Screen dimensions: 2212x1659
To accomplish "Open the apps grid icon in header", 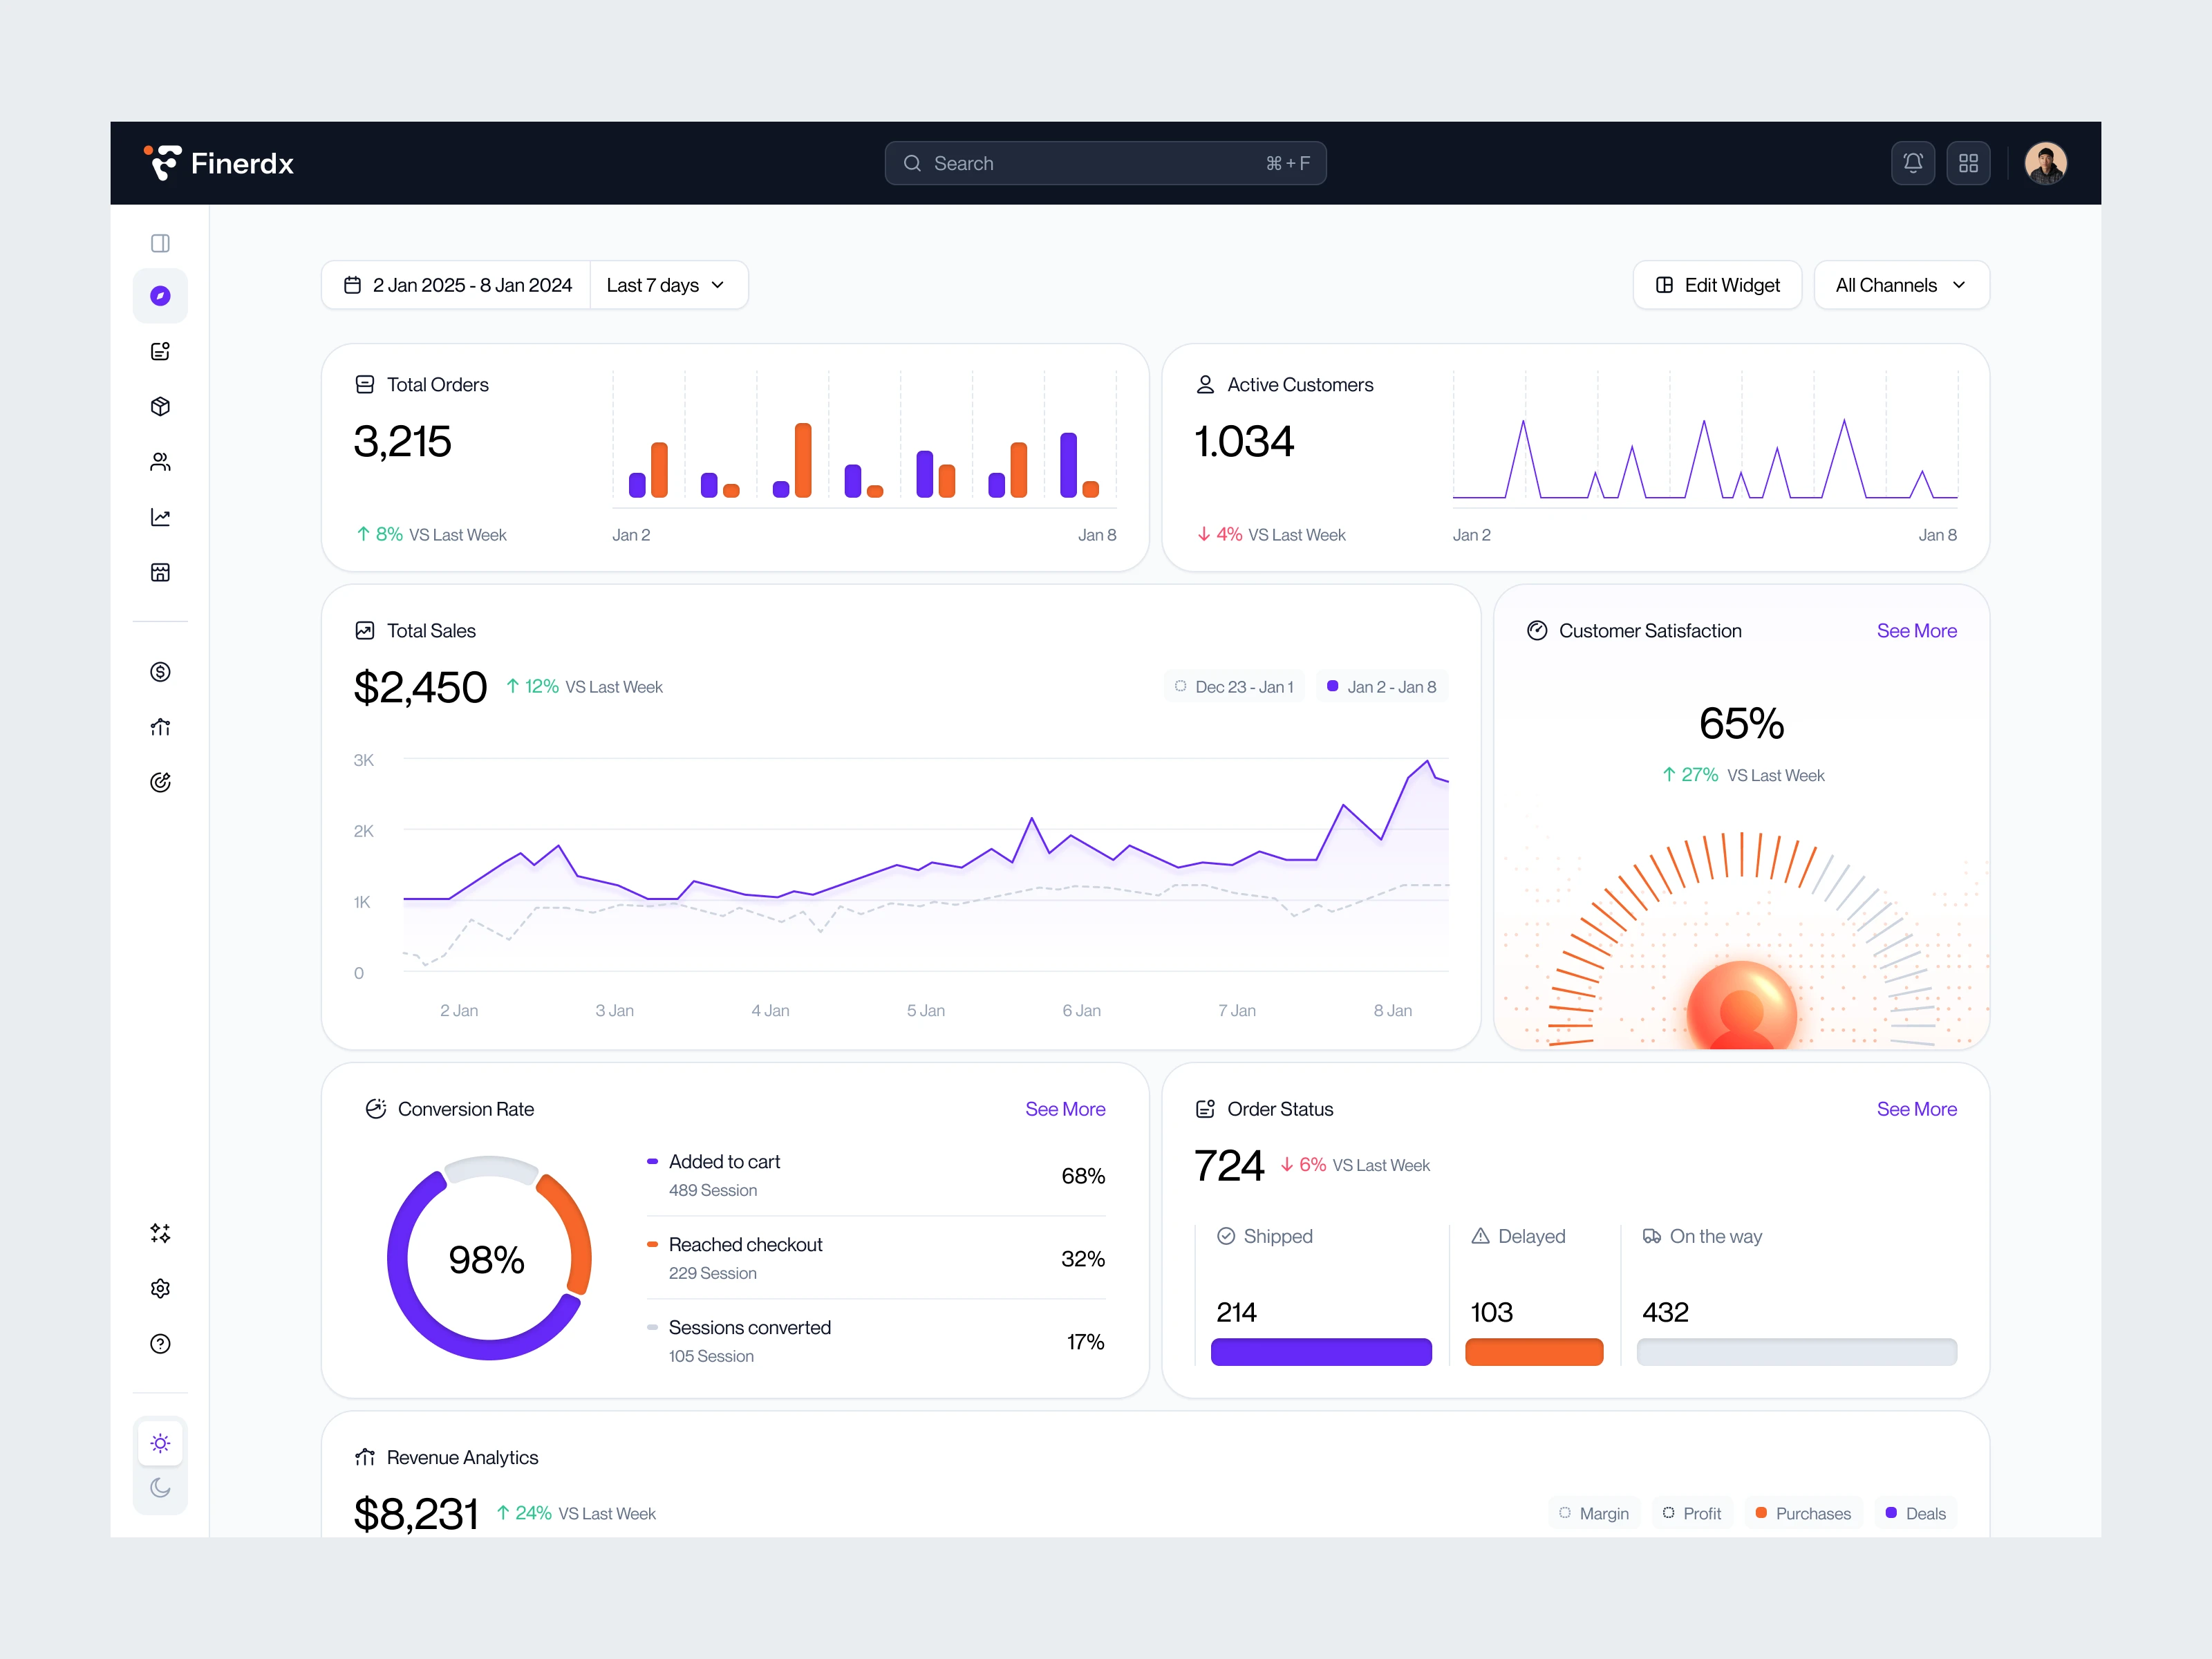I will pos(1968,163).
